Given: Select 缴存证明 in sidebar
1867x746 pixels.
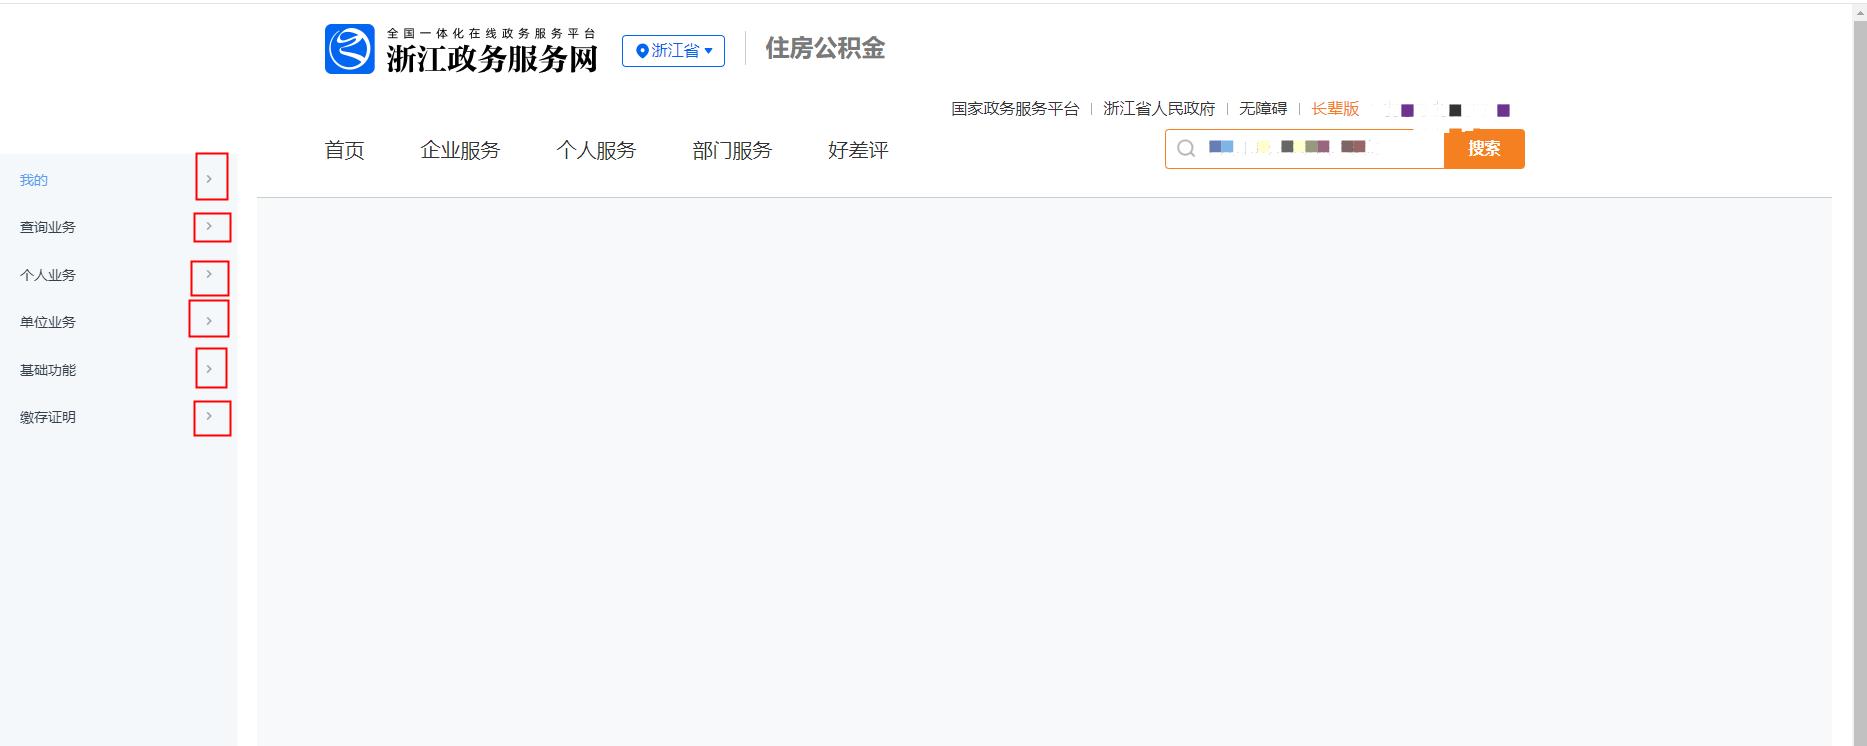Looking at the screenshot, I should coord(48,417).
